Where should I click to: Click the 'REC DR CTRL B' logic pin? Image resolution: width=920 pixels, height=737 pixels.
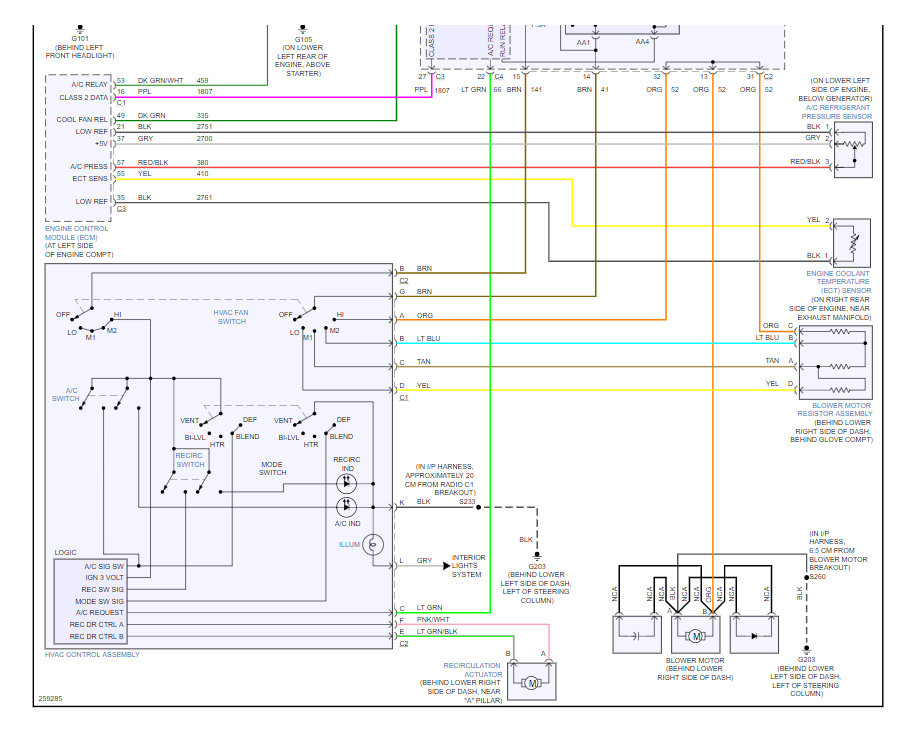pos(97,636)
